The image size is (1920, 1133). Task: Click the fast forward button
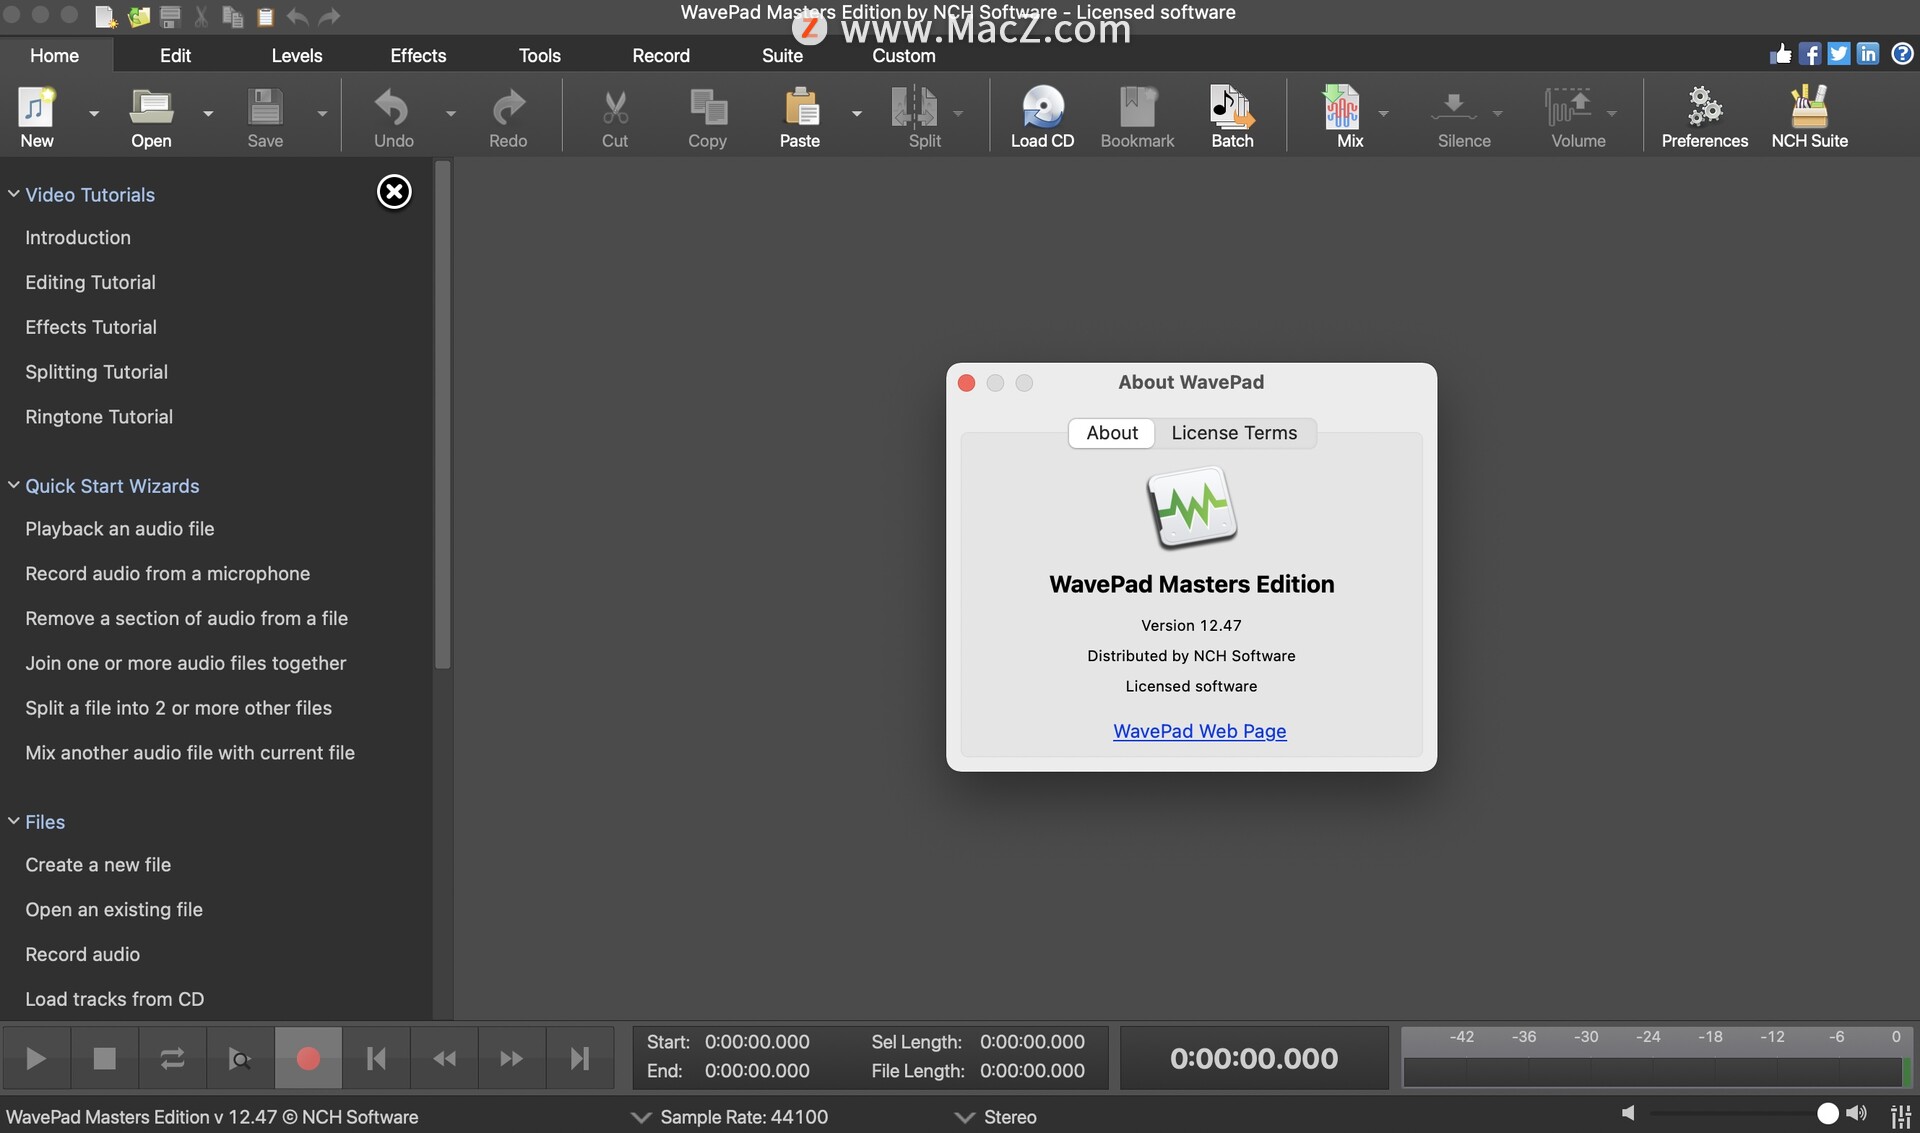click(511, 1058)
